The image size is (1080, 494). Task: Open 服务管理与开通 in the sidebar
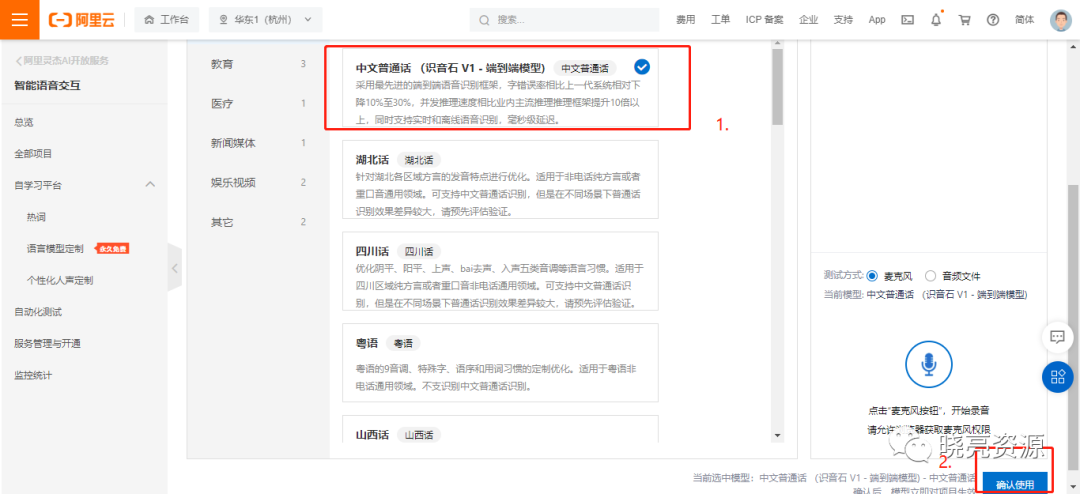[x=48, y=344]
